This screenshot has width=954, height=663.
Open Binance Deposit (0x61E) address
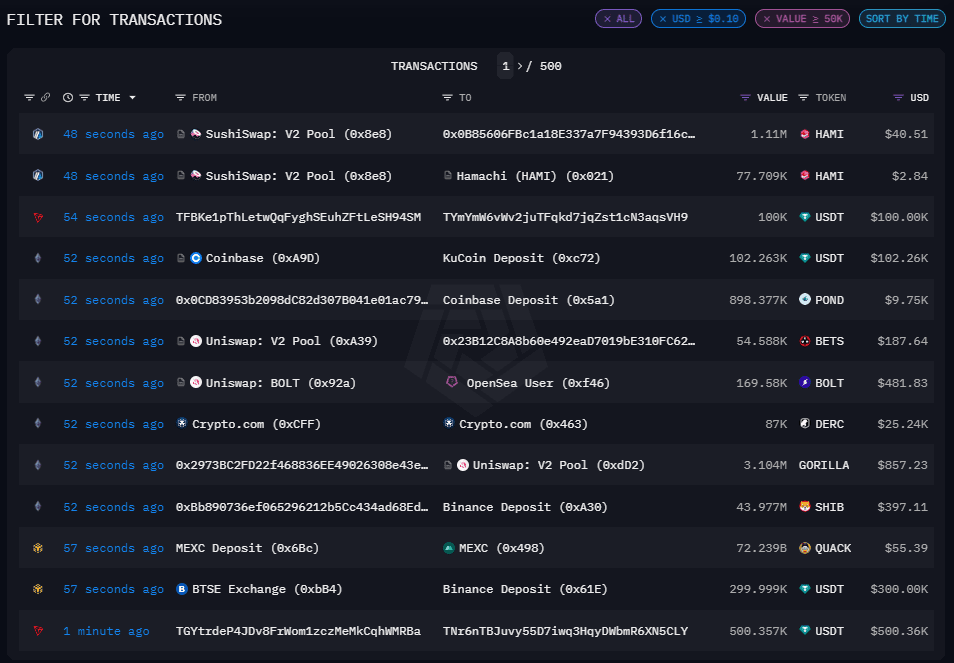click(x=525, y=589)
